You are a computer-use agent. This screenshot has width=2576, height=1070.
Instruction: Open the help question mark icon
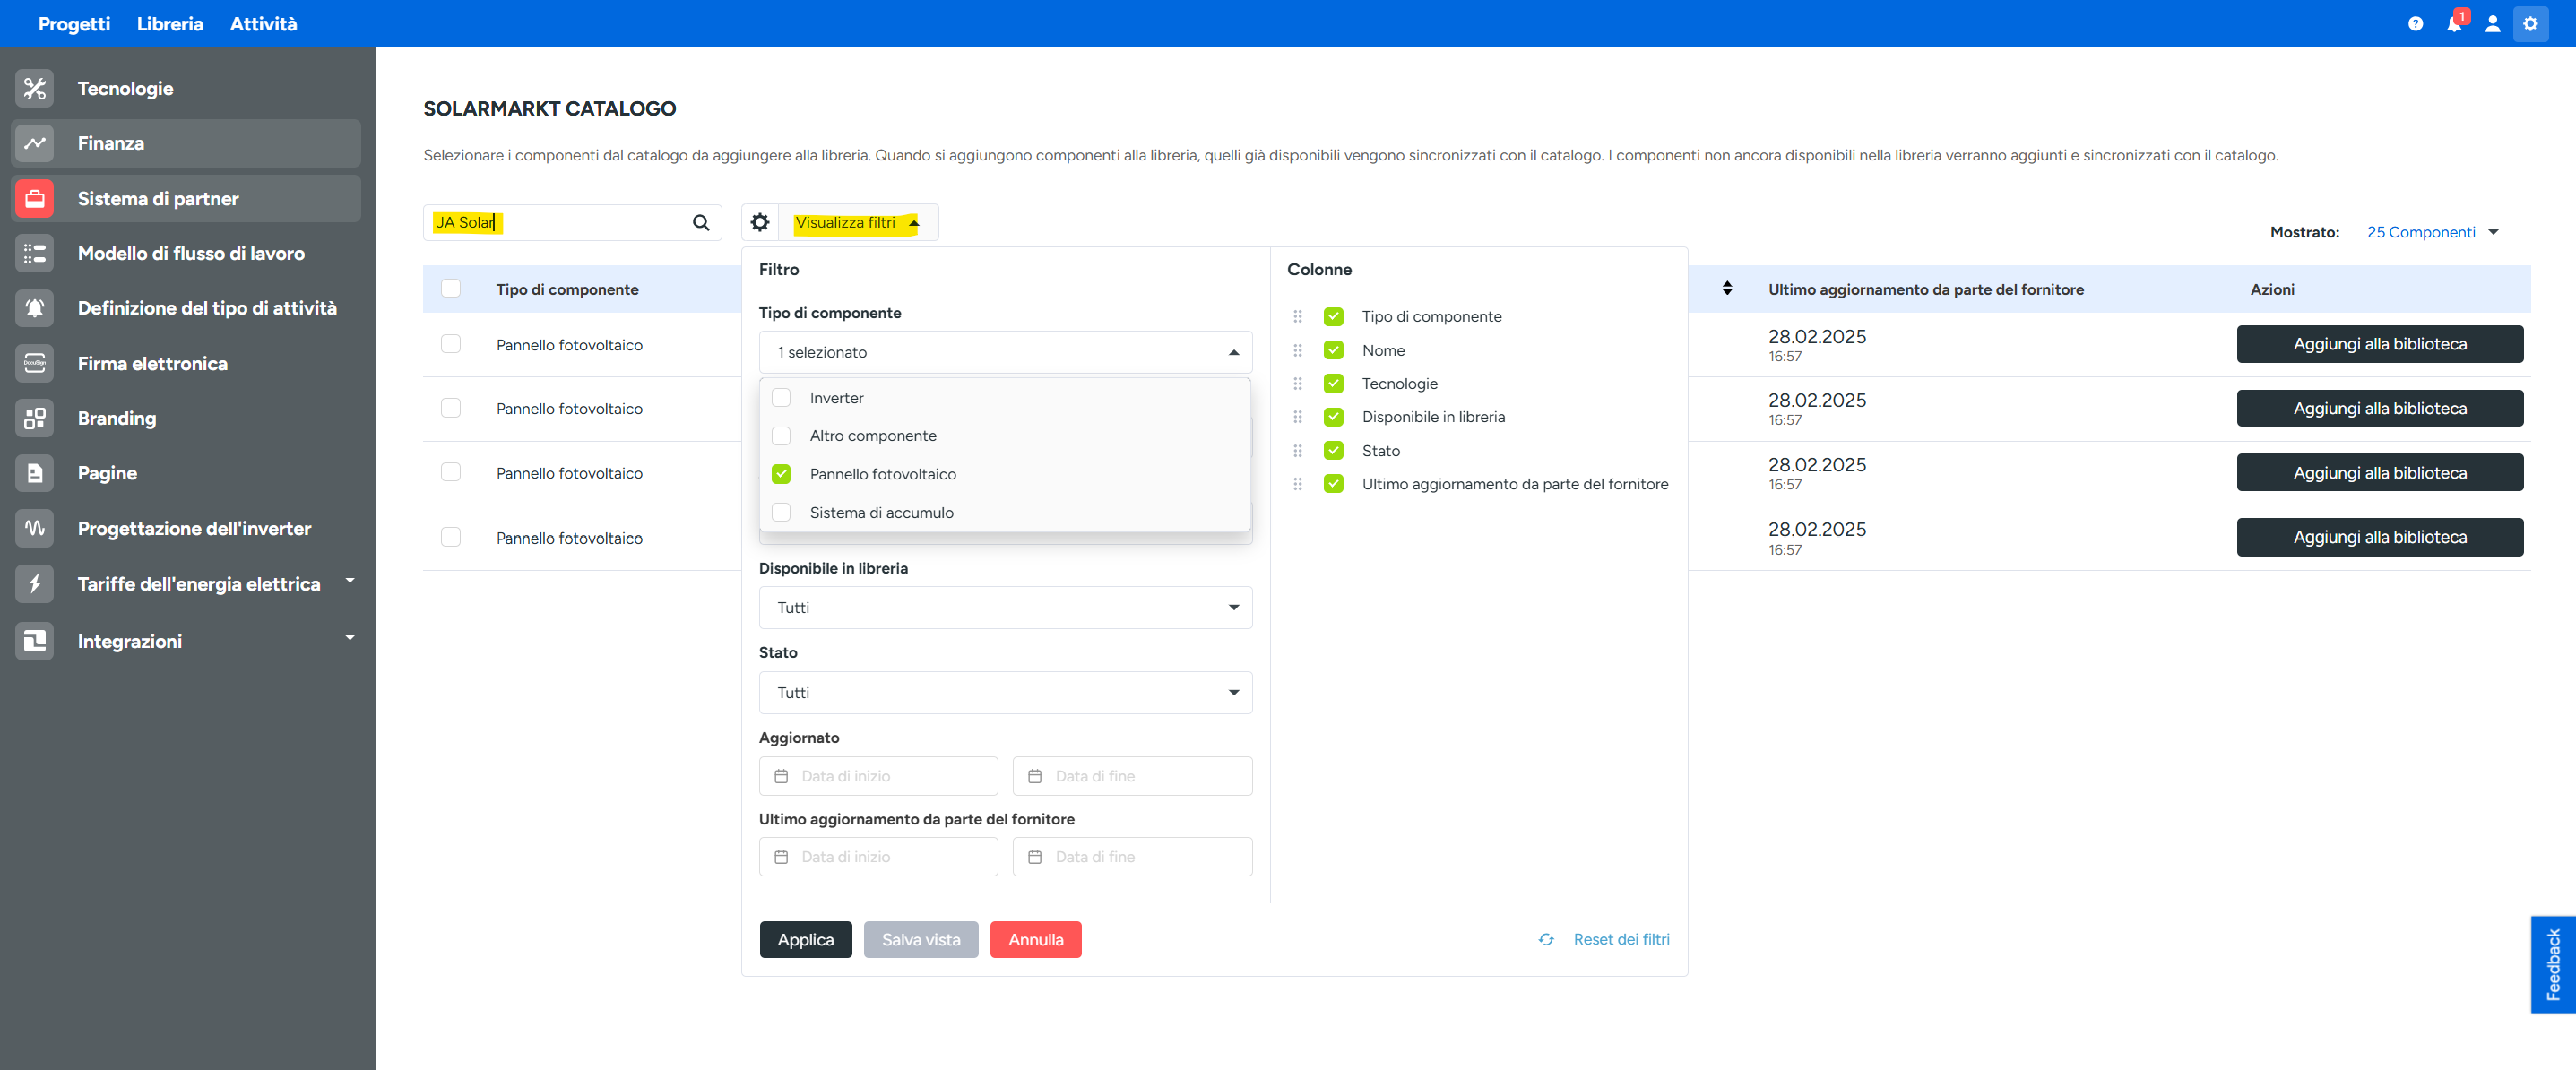pos(2415,23)
